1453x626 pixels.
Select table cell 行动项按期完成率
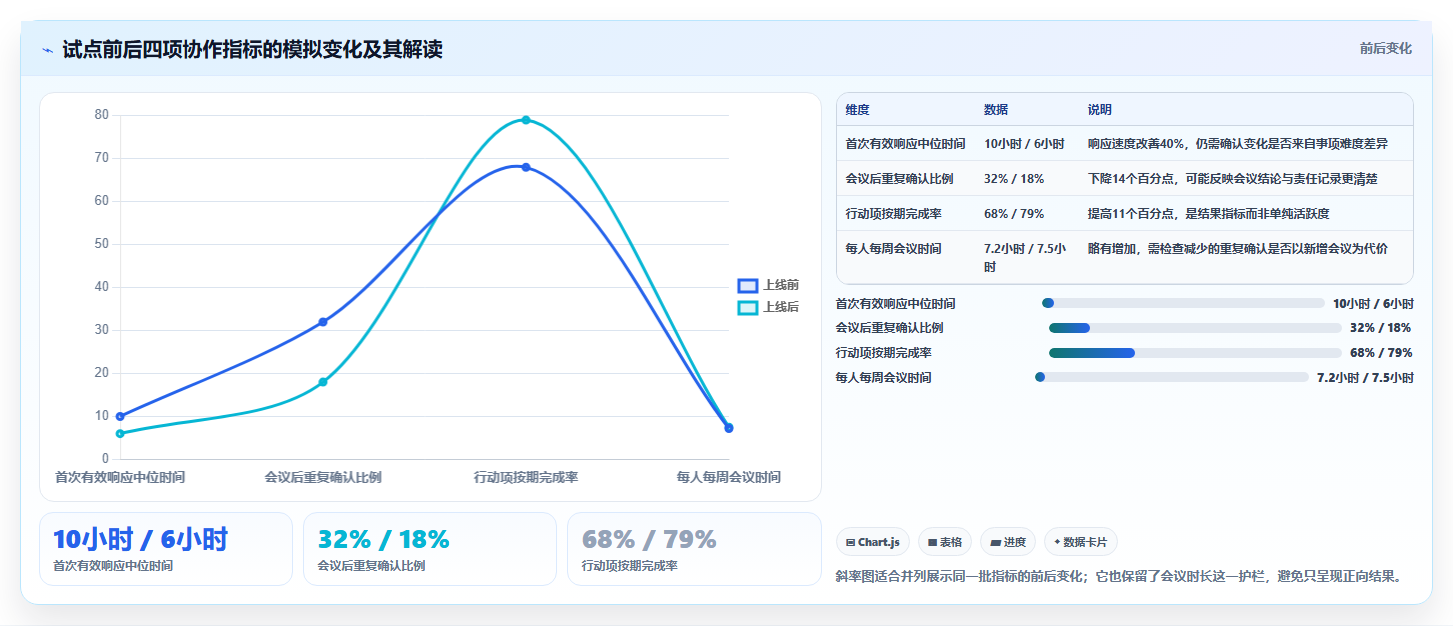893,214
